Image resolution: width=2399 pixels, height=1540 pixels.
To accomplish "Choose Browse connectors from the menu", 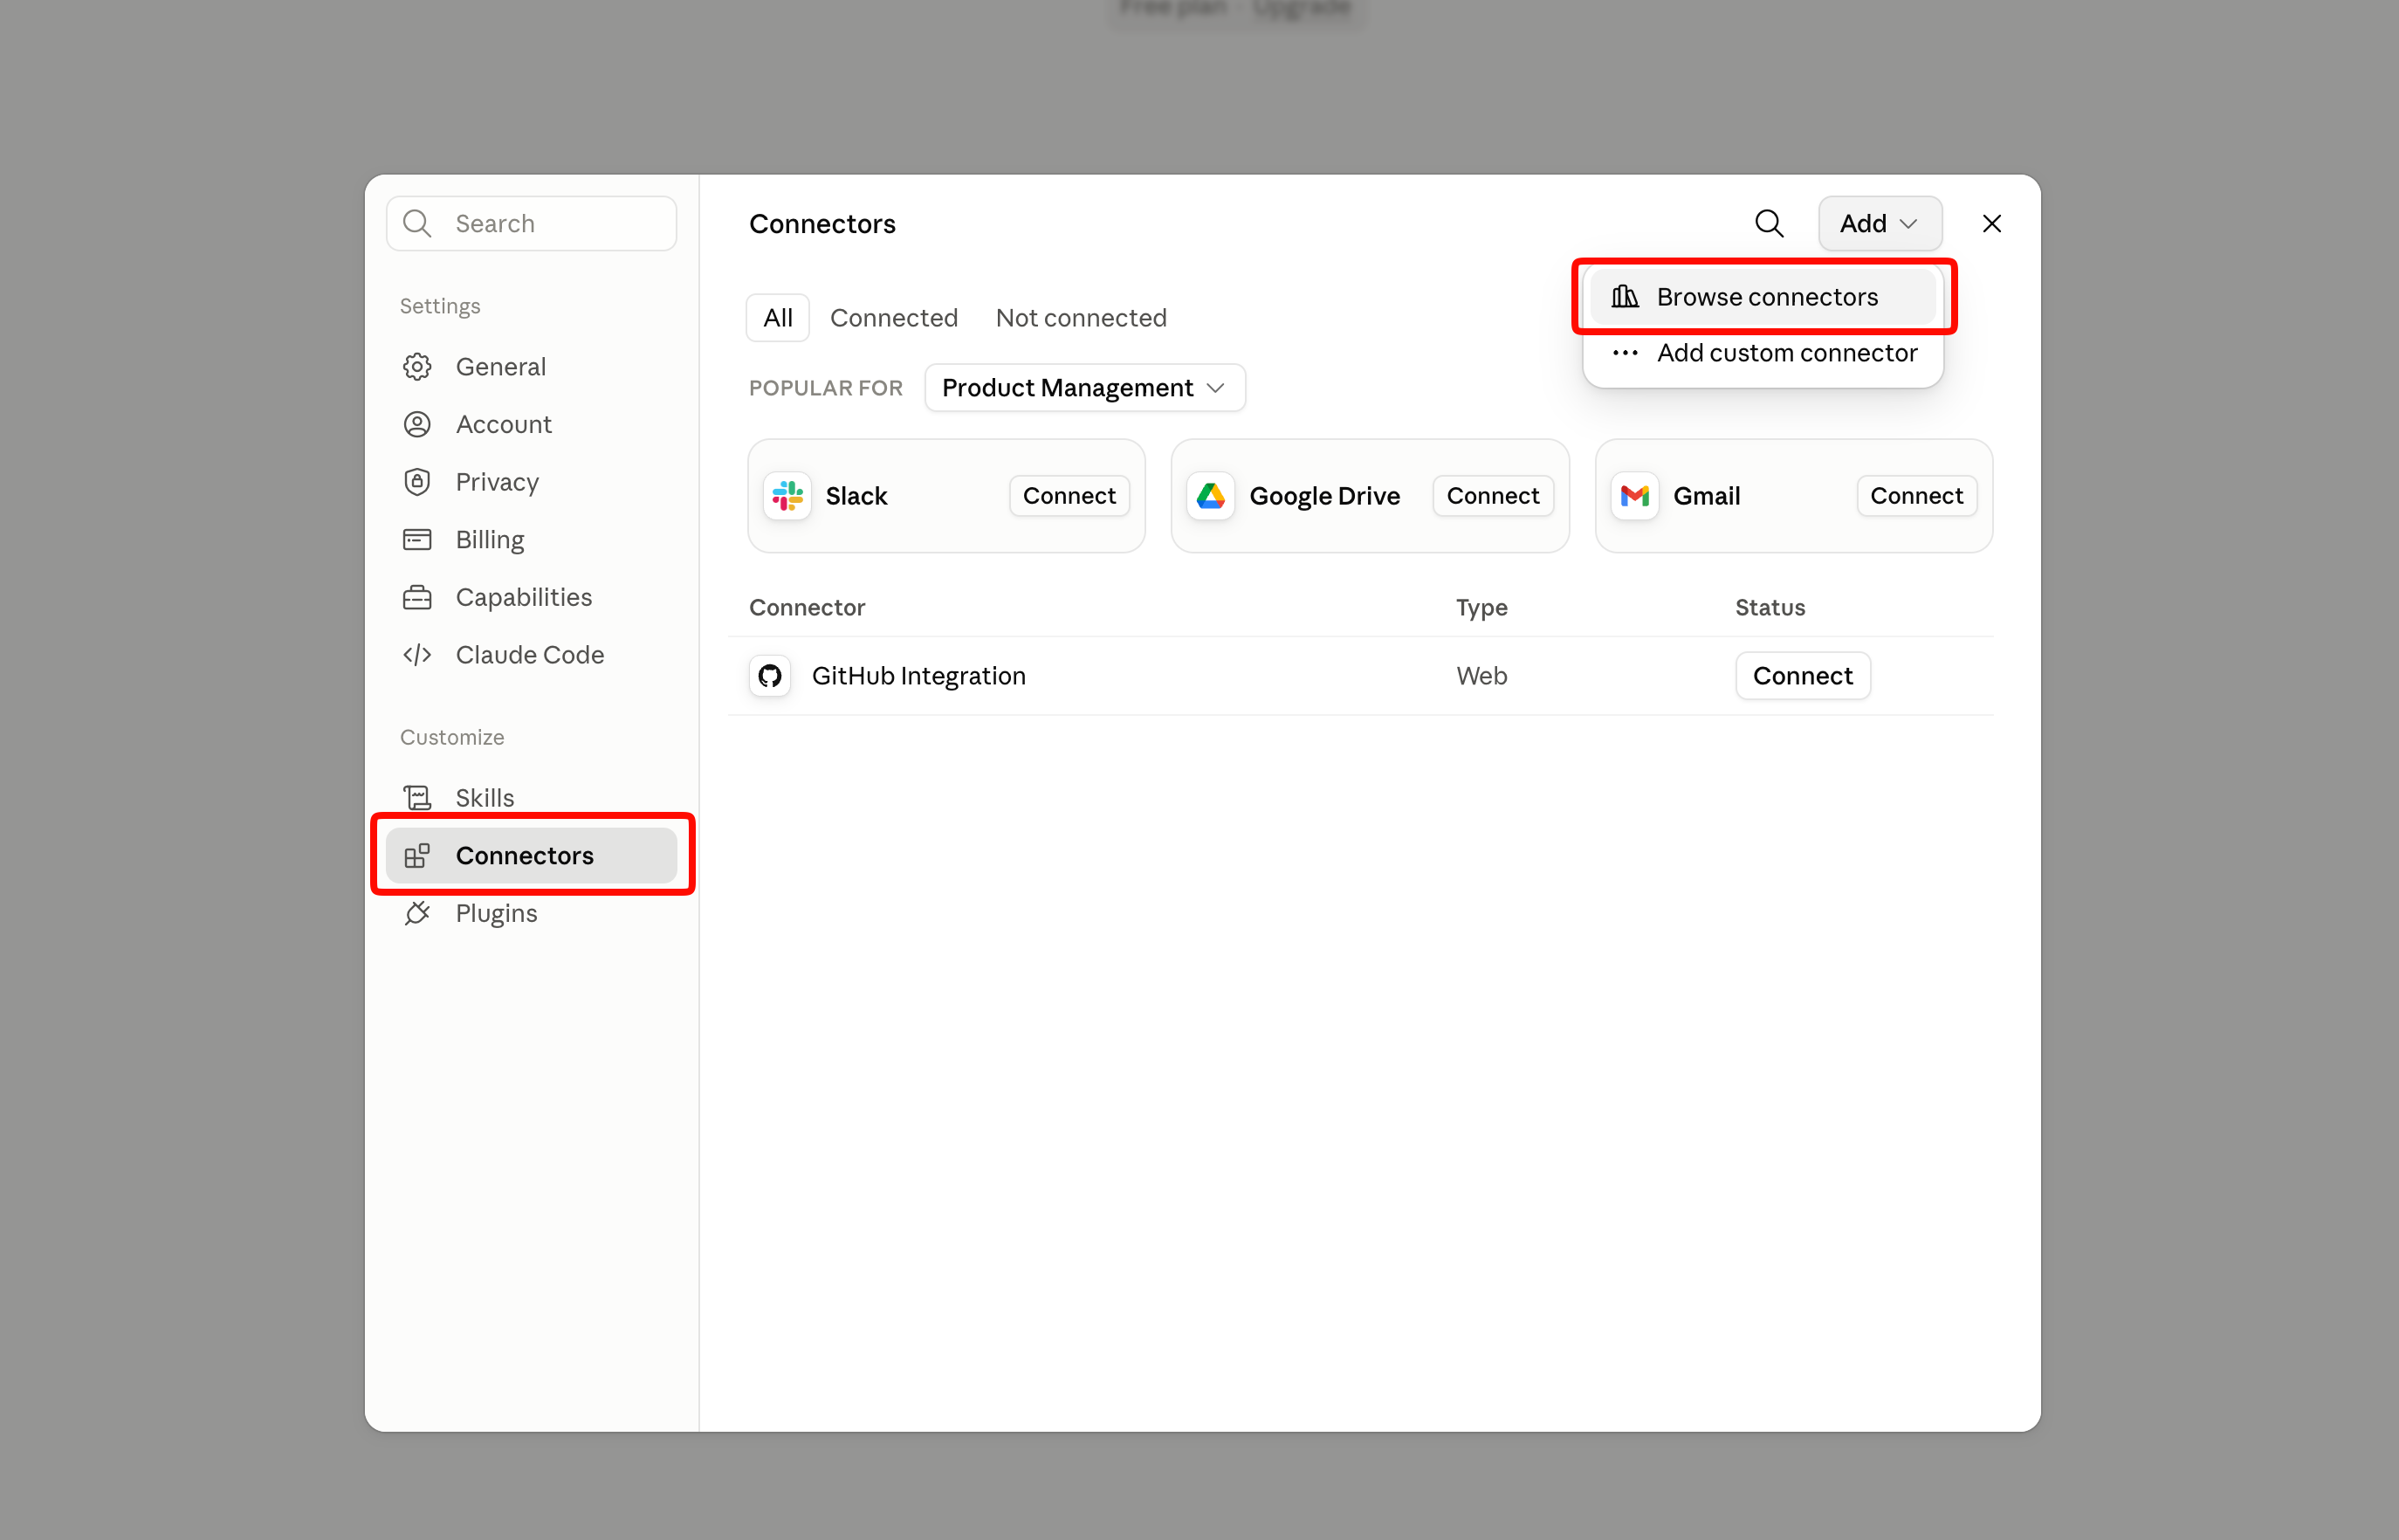I will tap(1762, 297).
